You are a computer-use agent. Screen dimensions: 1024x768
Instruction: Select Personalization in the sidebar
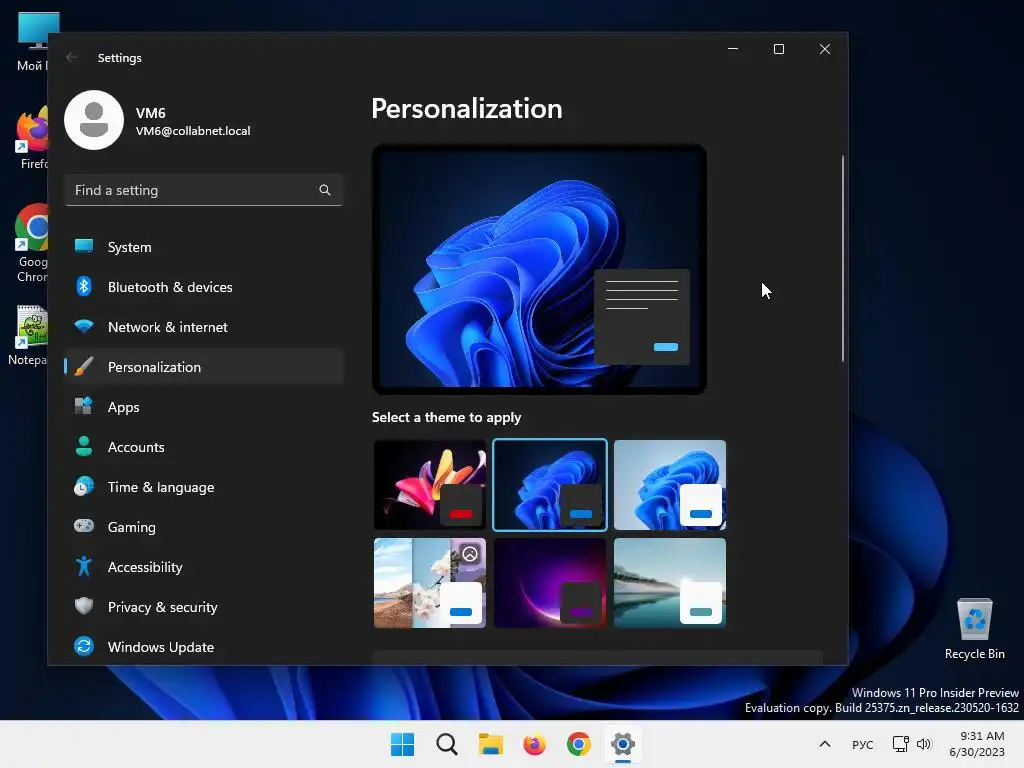[204, 366]
